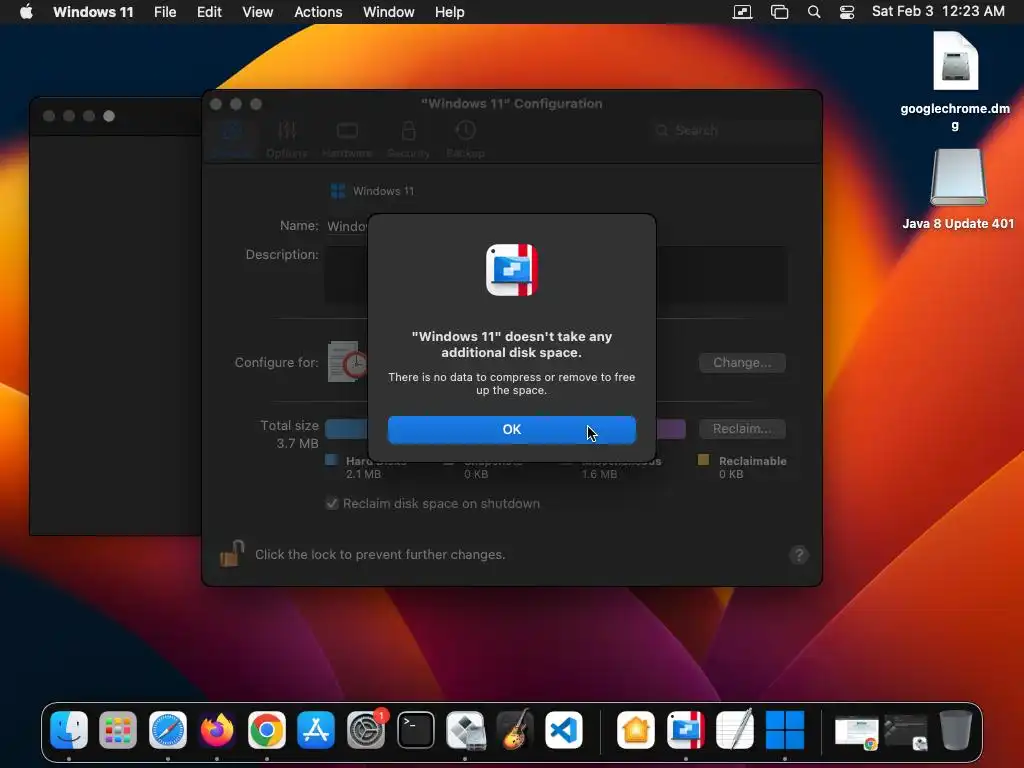Image resolution: width=1024 pixels, height=768 pixels.
Task: Open the Windows 11 app menu
Action: [93, 12]
